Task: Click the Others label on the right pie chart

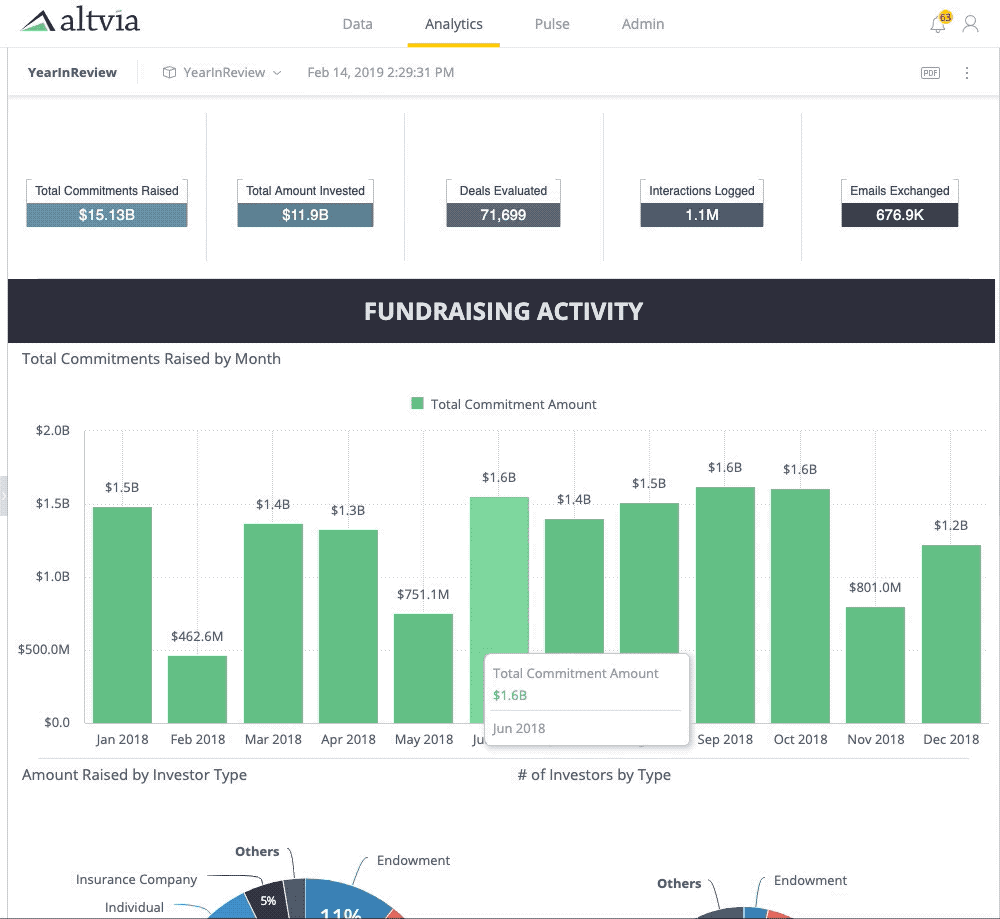Action: pos(679,883)
